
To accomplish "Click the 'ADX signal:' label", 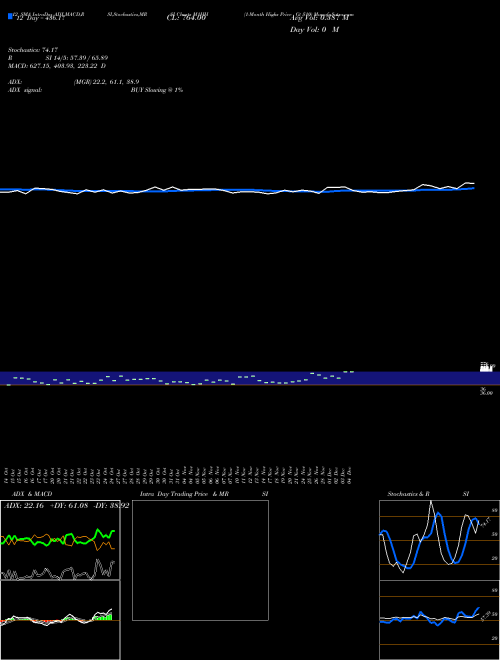I will click(25, 90).
